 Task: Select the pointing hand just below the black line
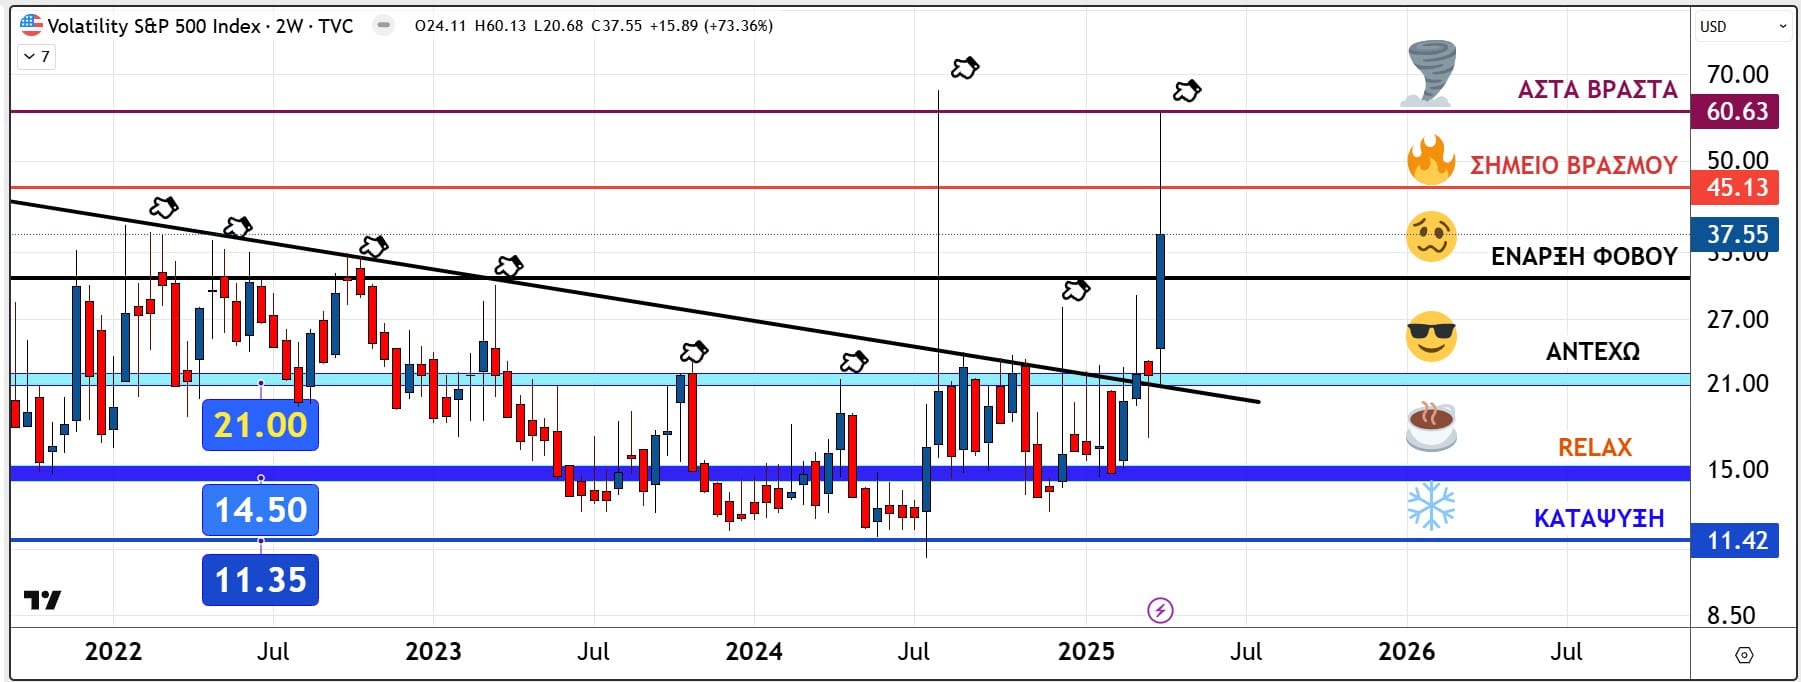(1075, 290)
